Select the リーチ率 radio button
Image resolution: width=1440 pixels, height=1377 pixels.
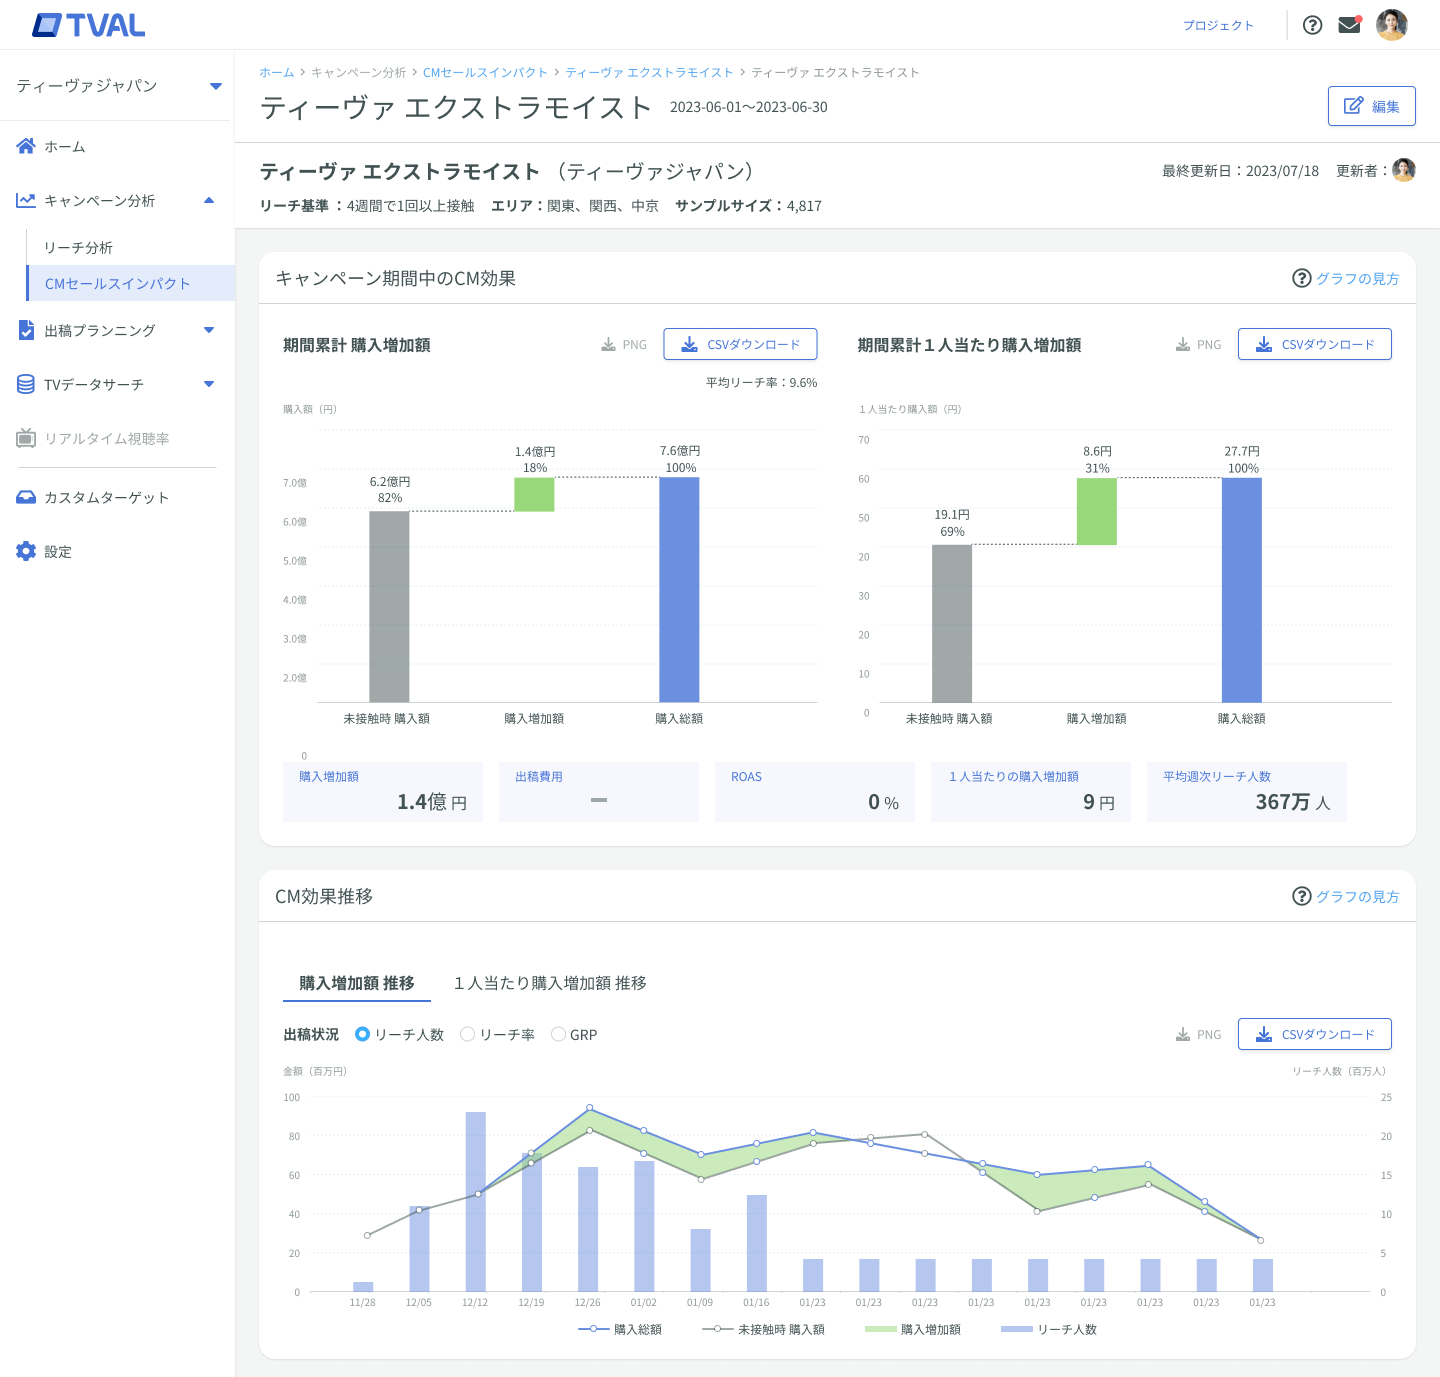[467, 1034]
